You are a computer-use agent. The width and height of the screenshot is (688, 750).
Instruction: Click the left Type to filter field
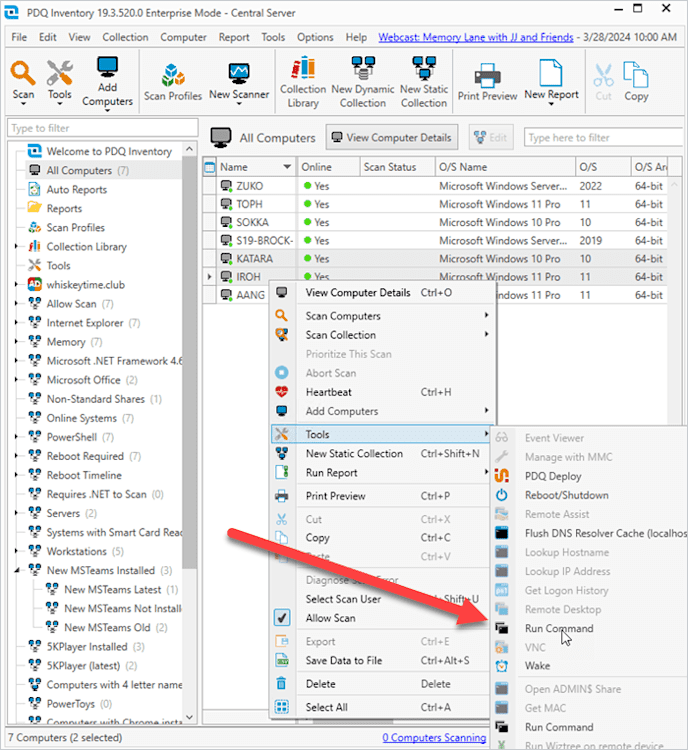(x=103, y=128)
